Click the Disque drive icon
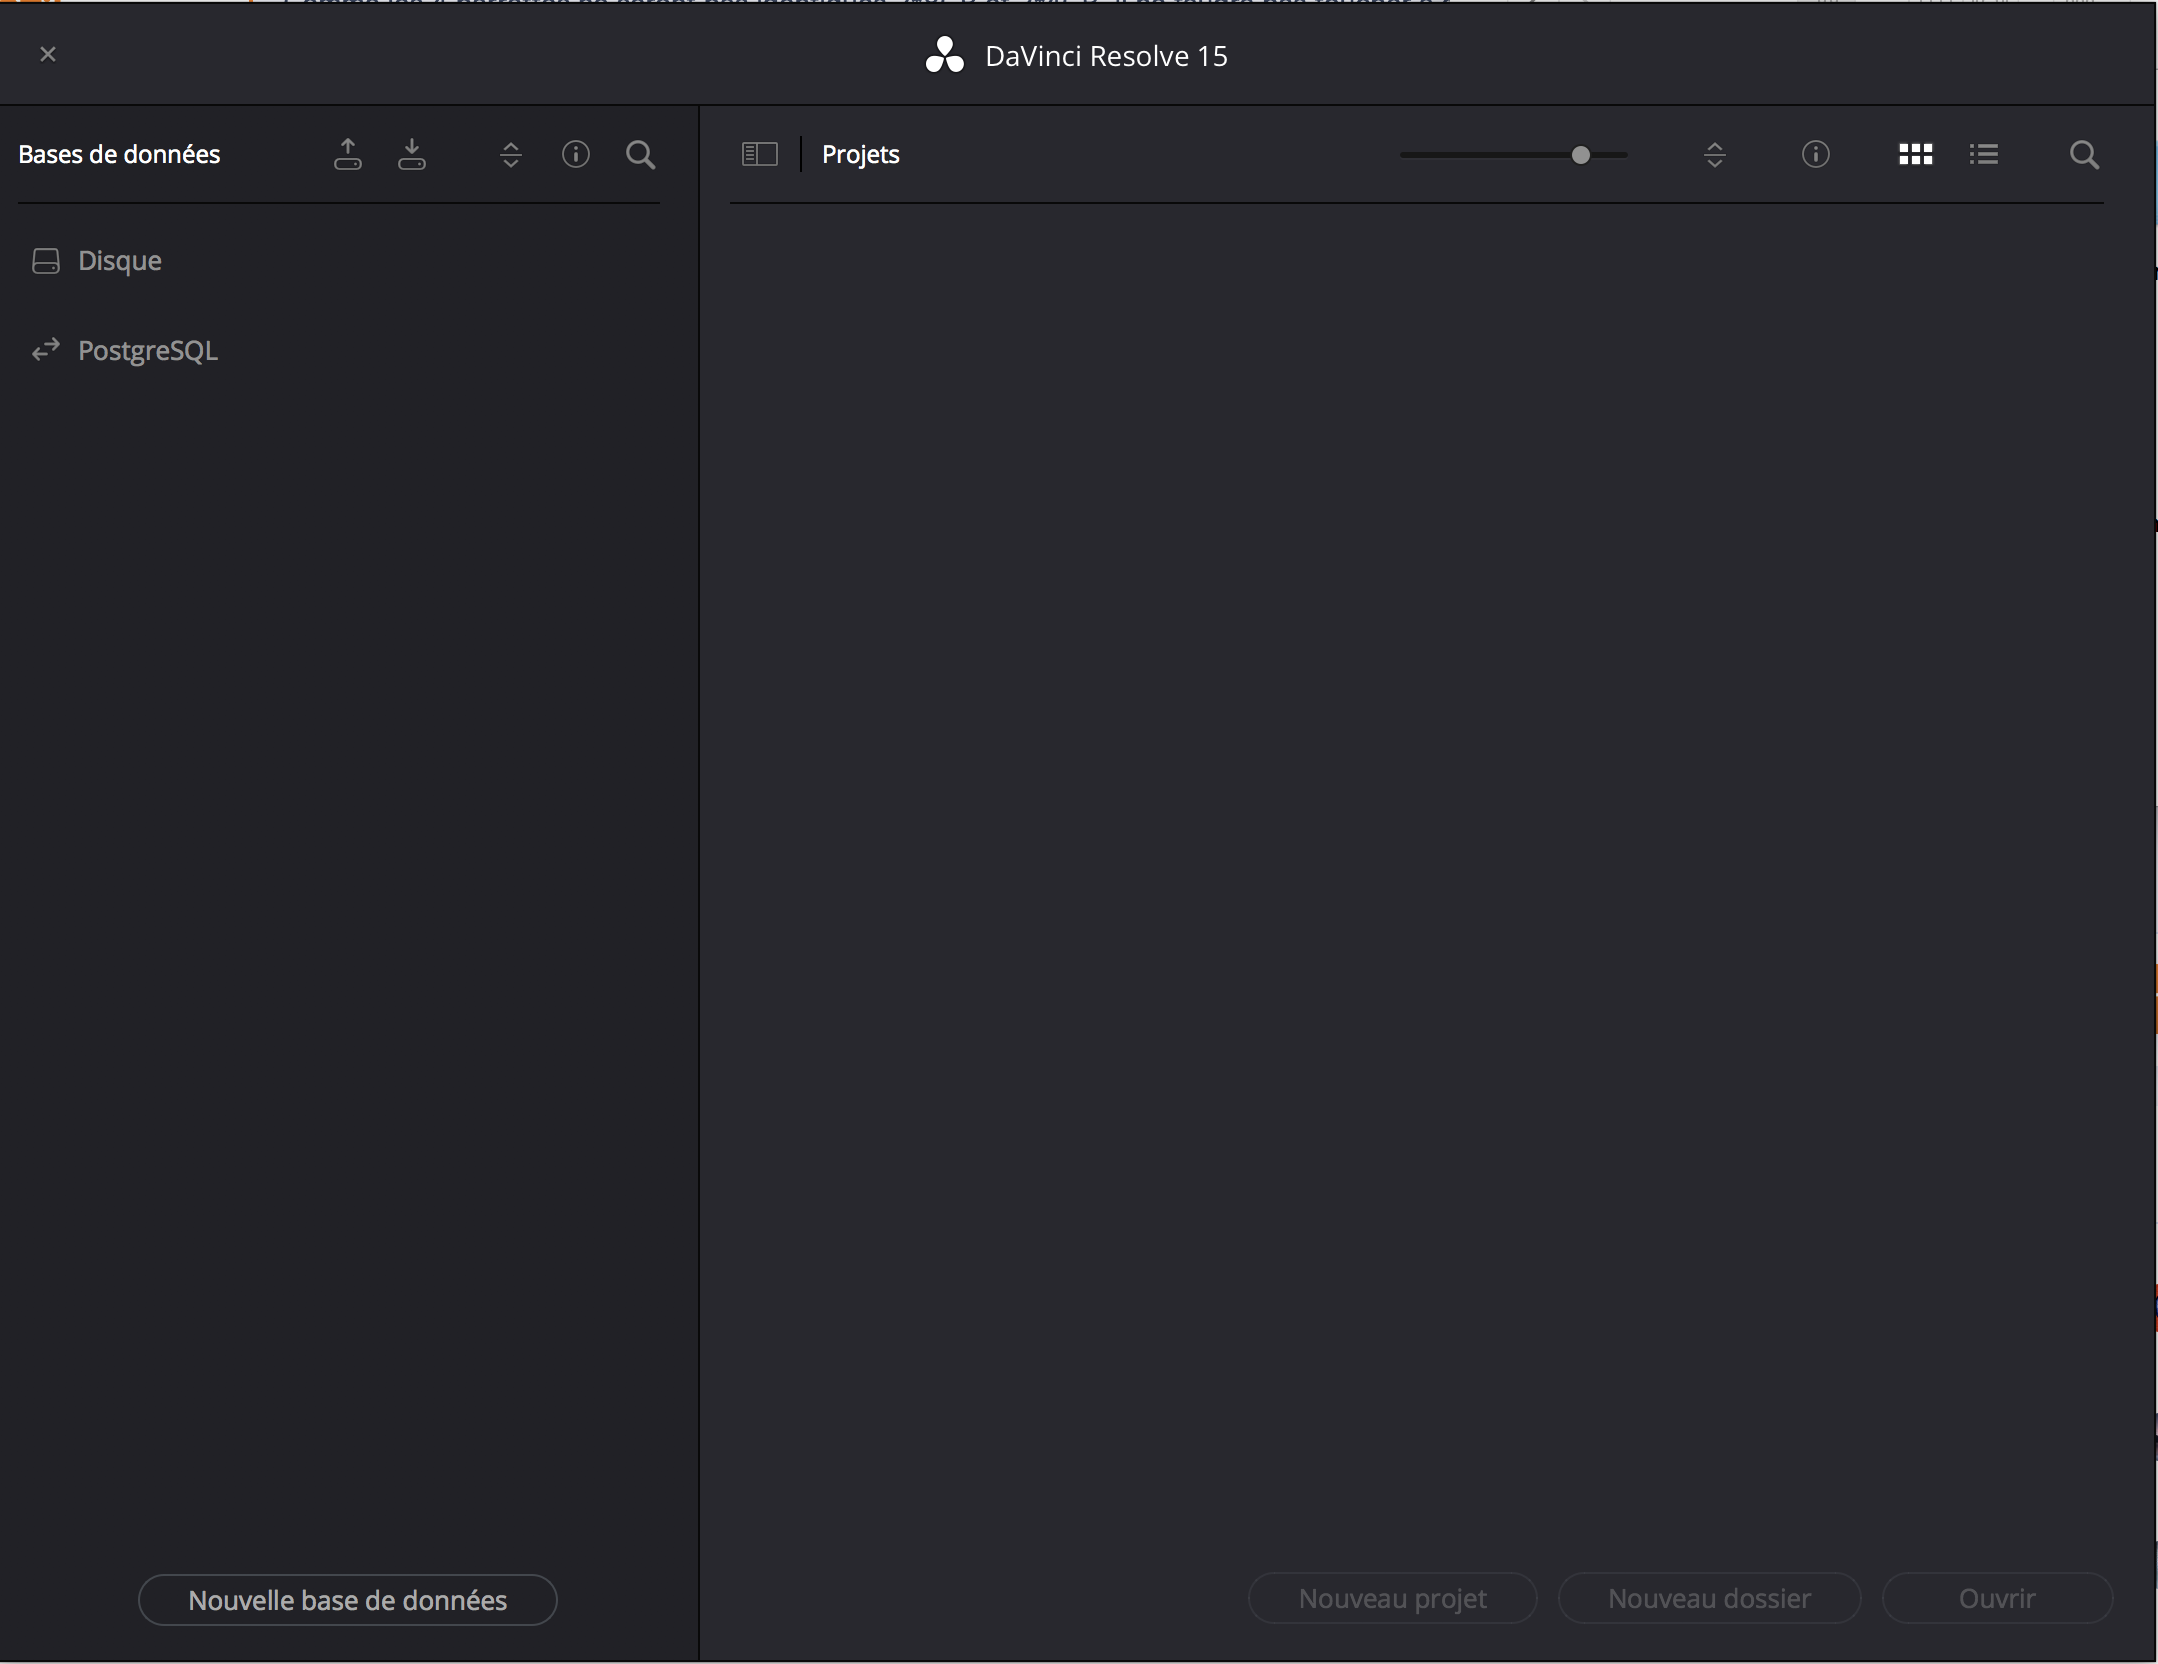 click(46, 261)
